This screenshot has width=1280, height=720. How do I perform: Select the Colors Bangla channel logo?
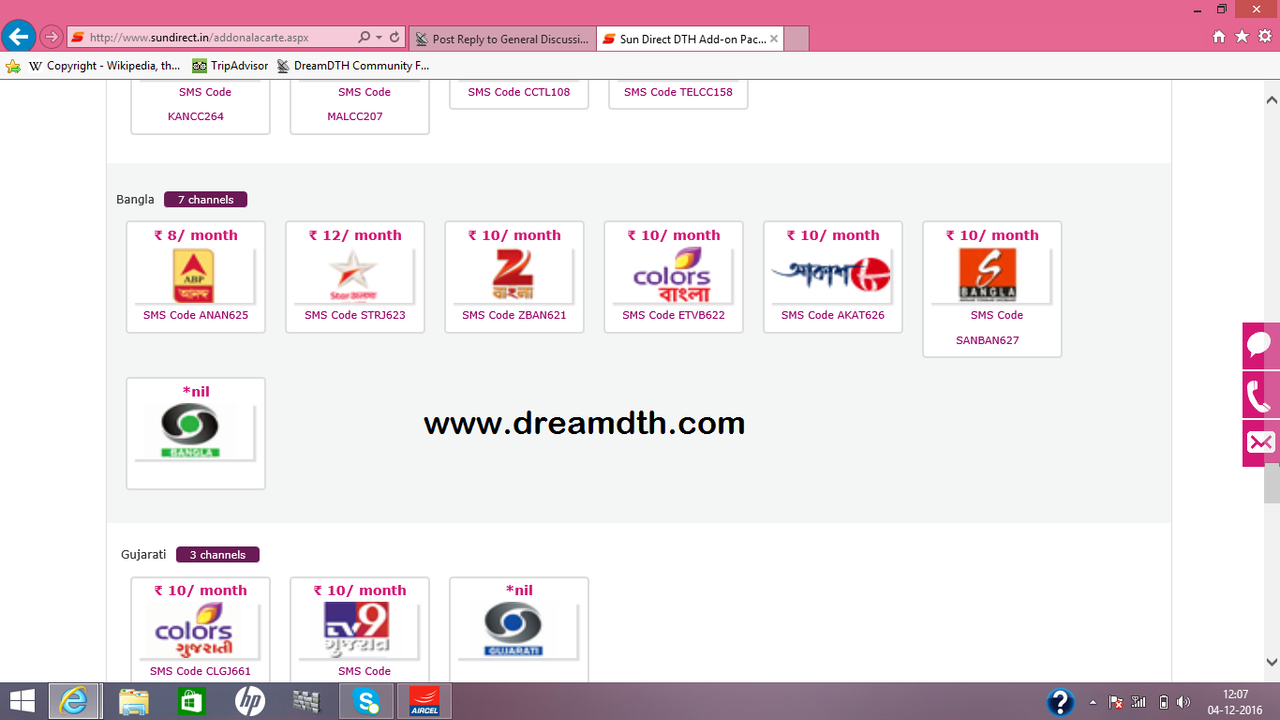673,276
